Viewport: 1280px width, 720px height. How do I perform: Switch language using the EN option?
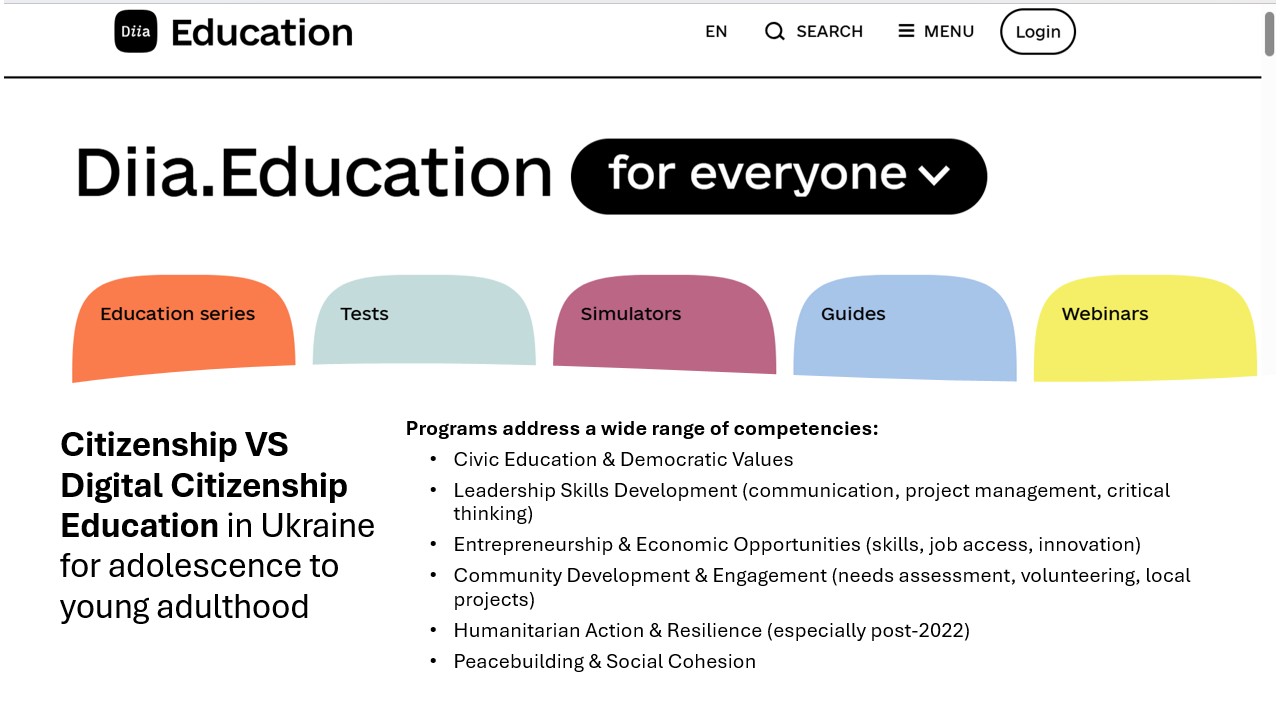[716, 32]
